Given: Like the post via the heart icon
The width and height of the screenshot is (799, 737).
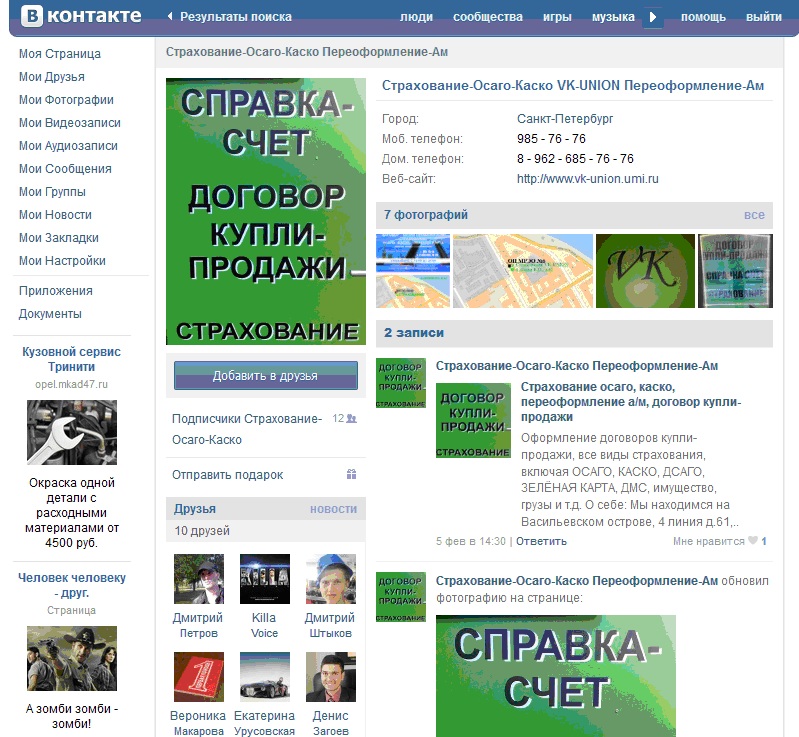Looking at the screenshot, I should tap(753, 541).
